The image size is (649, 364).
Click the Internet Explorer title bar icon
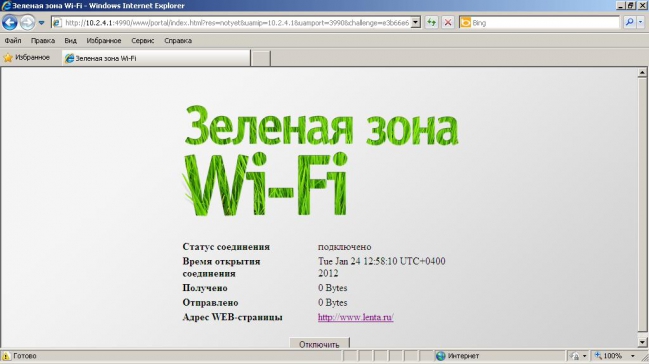[x=6, y=5]
